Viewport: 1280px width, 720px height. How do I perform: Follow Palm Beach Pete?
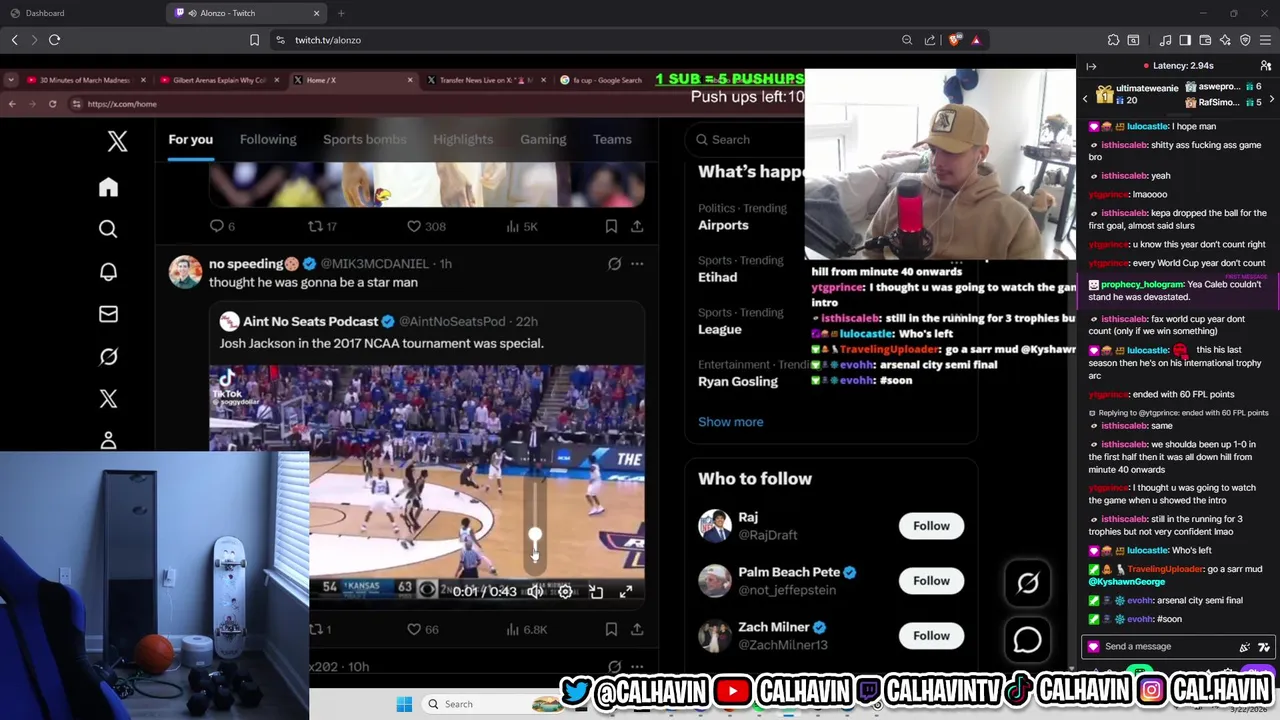point(931,581)
